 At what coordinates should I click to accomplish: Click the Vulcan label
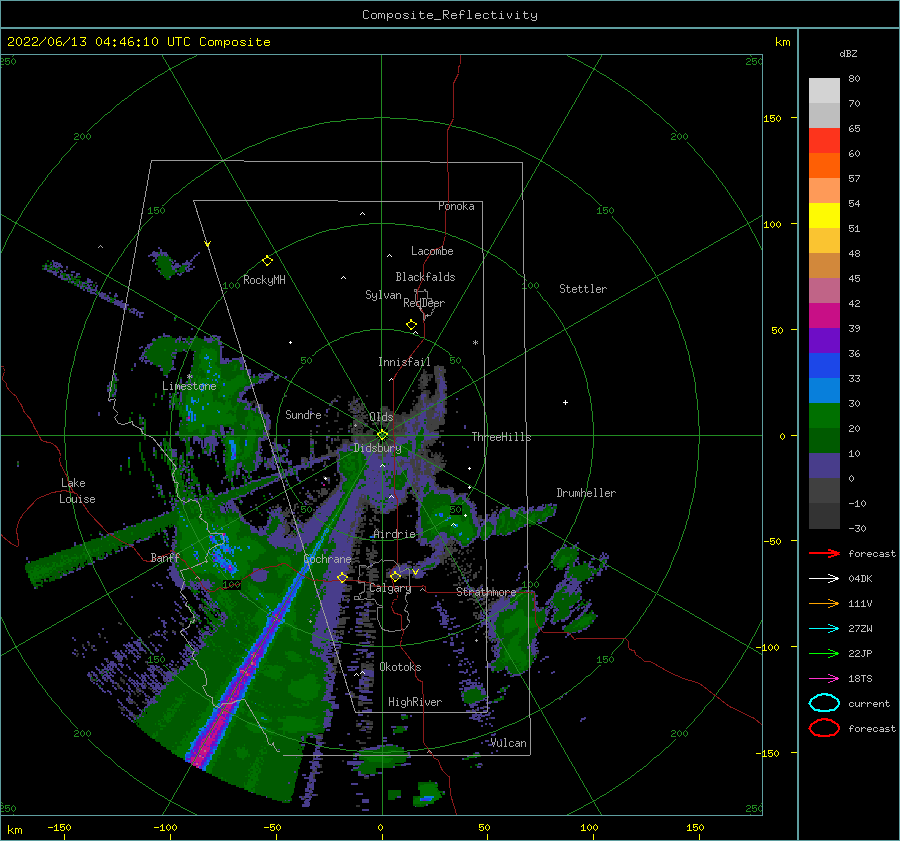click(509, 743)
